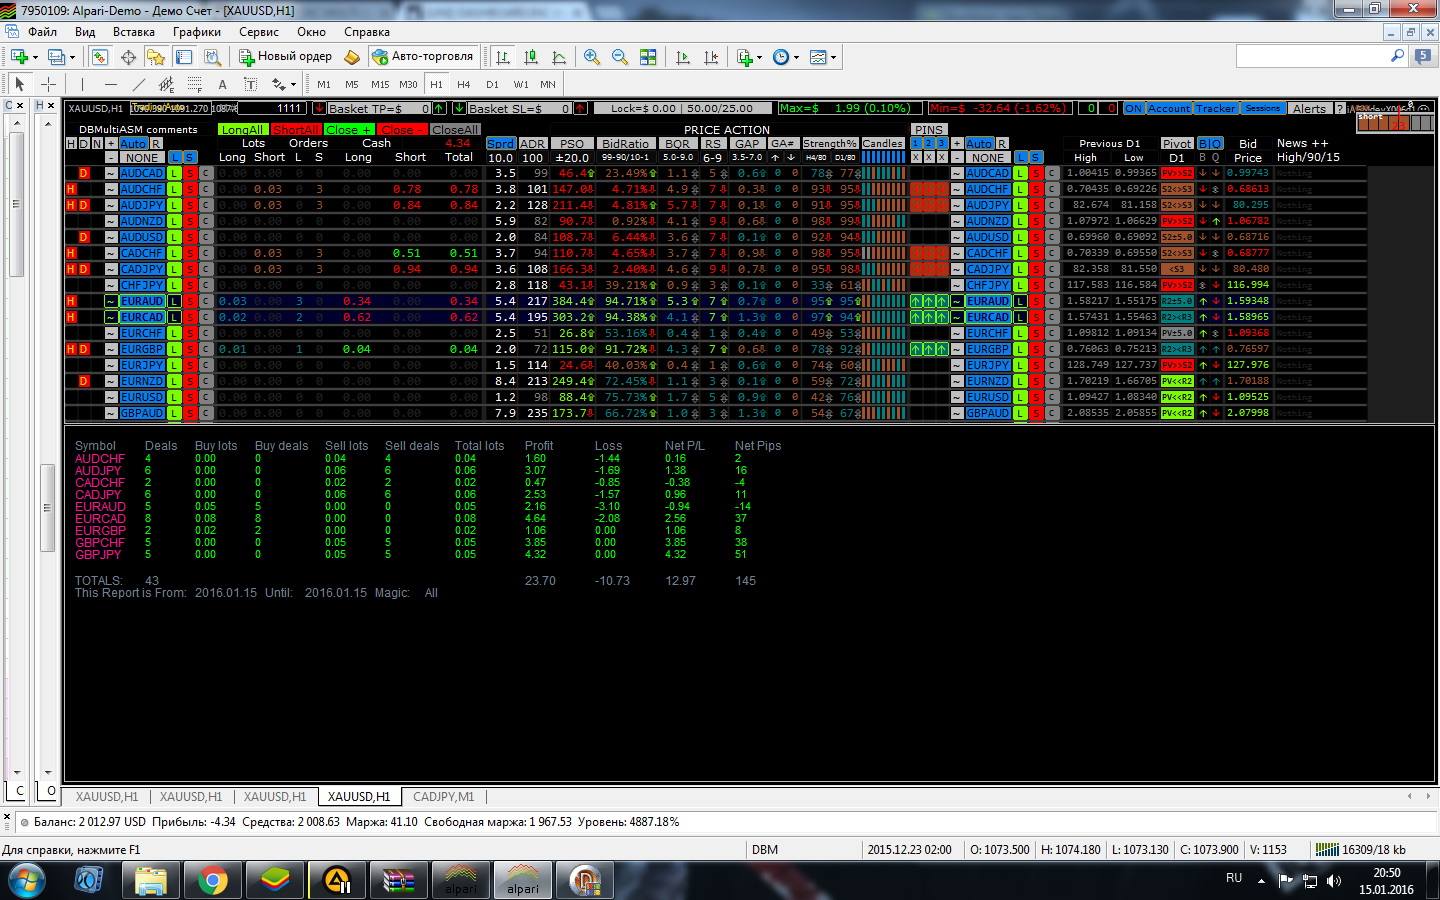The width and height of the screenshot is (1440, 900).
Task: Open templates dropdown
Action: (x=823, y=57)
